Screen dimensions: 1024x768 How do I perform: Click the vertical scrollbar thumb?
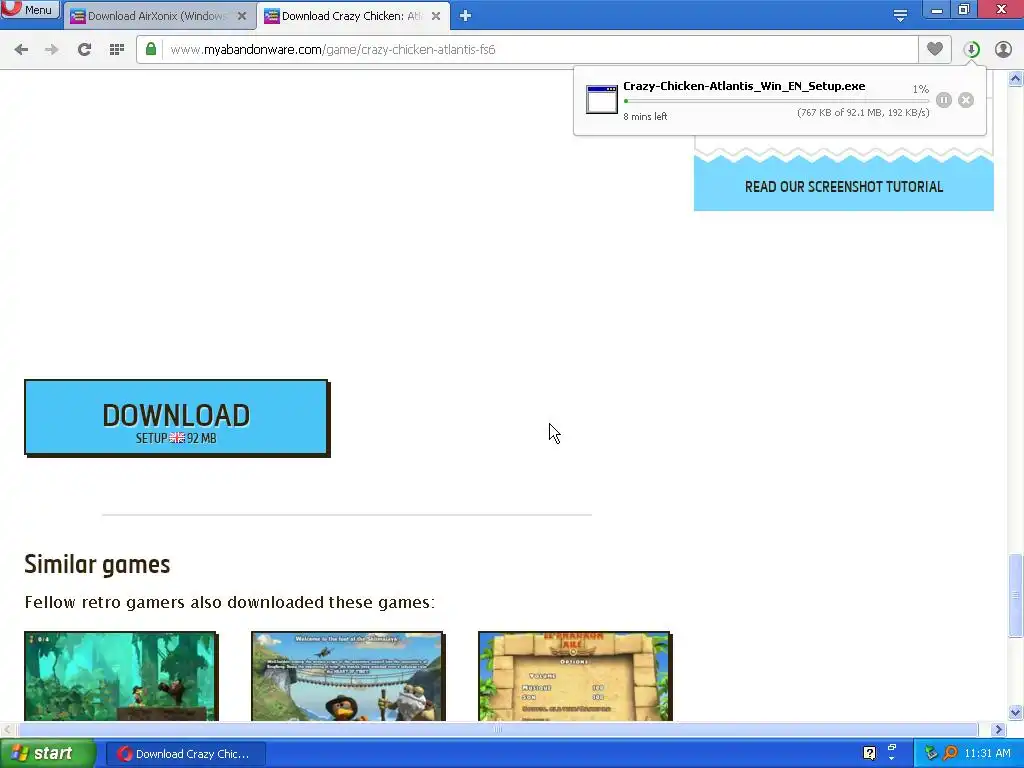point(1016,595)
